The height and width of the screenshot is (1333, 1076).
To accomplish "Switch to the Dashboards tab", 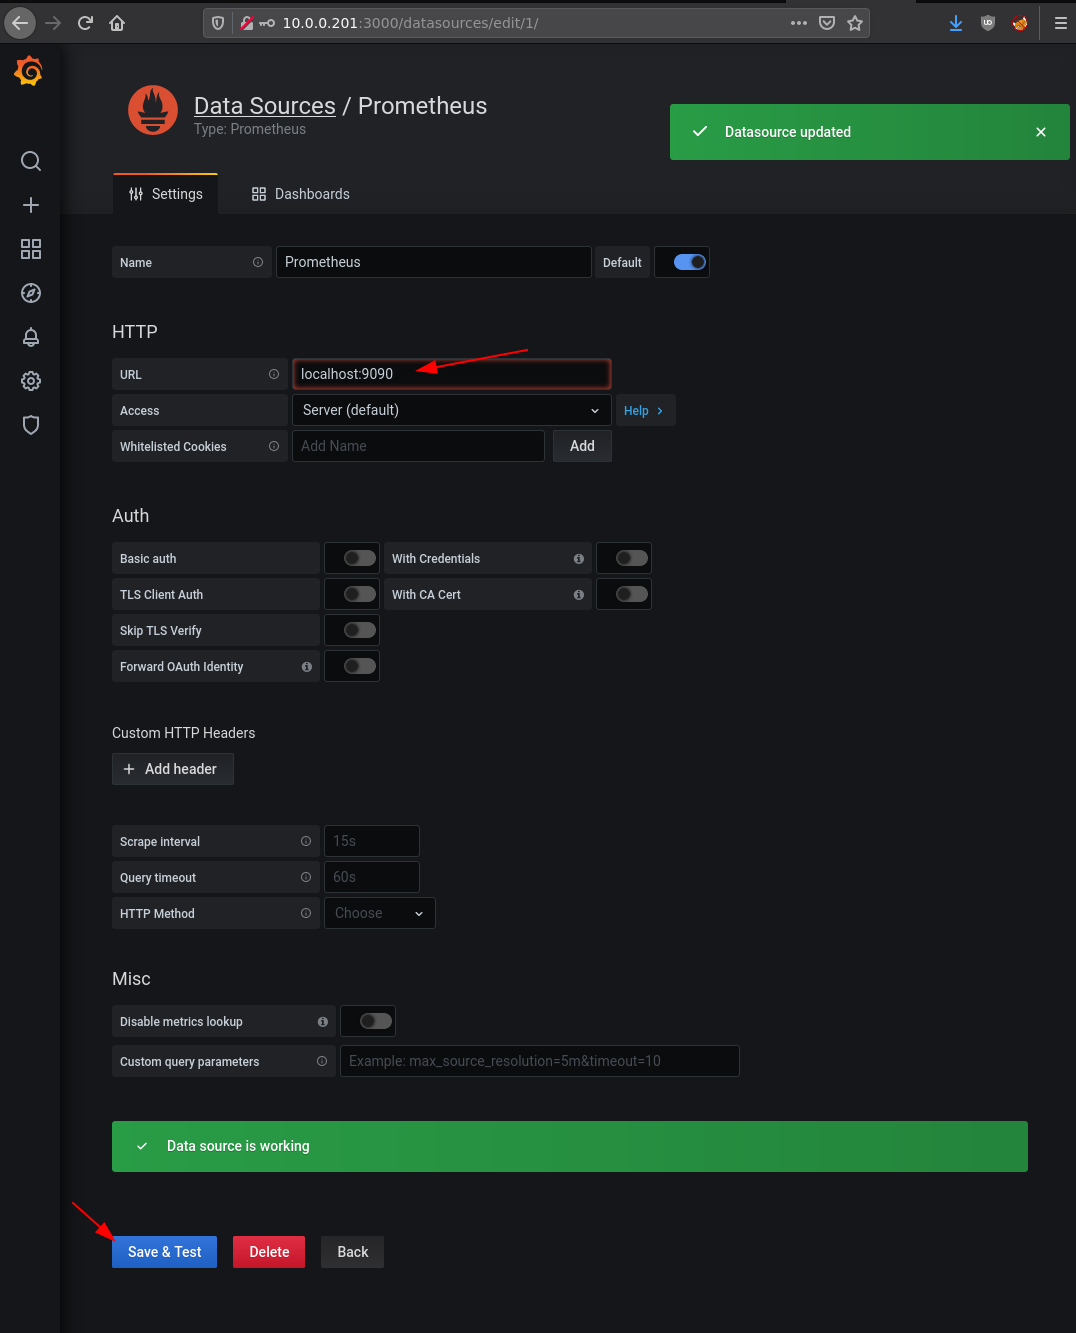I will 300,194.
